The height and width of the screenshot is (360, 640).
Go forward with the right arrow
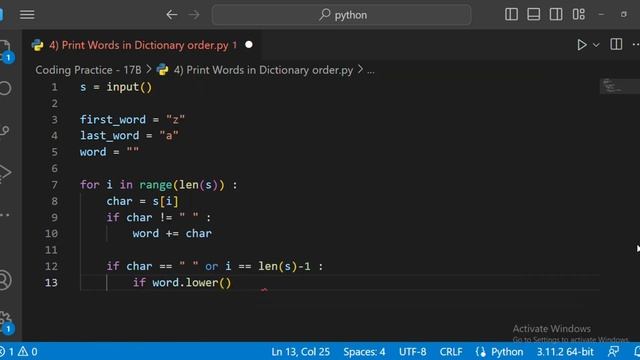point(194,15)
